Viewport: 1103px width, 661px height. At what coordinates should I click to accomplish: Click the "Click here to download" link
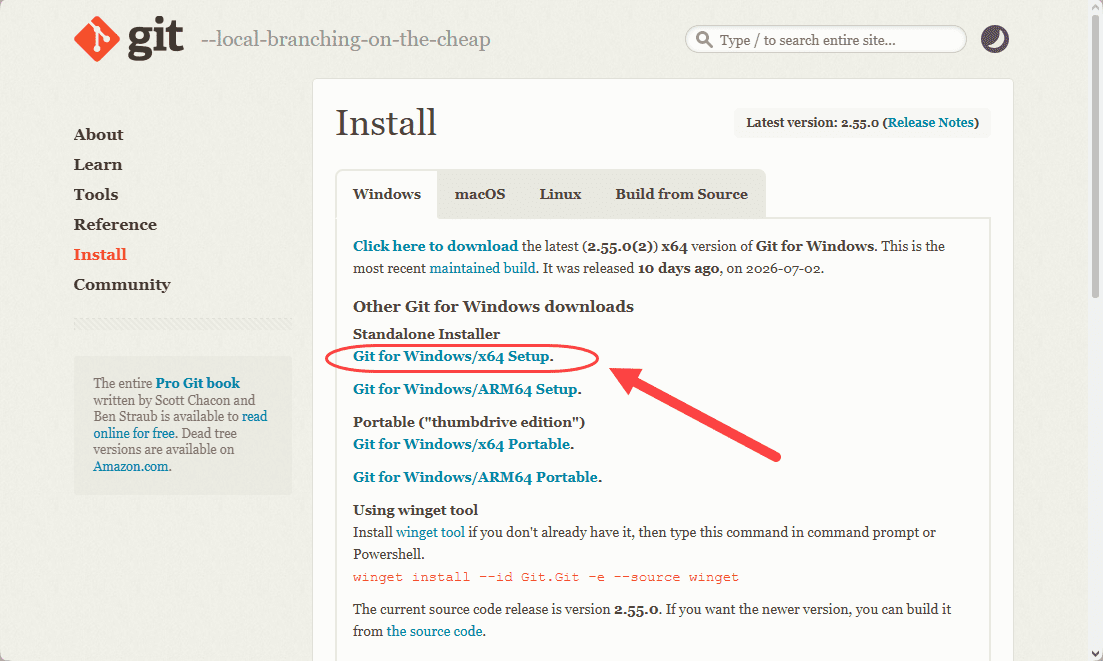(x=435, y=246)
